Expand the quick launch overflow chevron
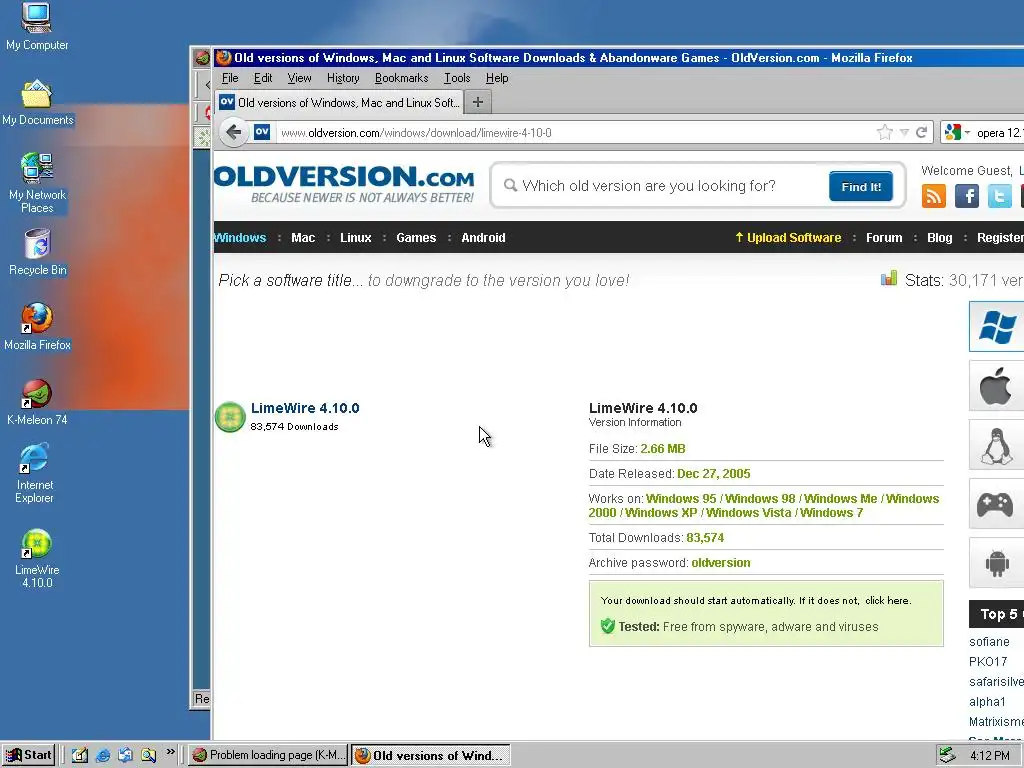 pyautogui.click(x=170, y=752)
